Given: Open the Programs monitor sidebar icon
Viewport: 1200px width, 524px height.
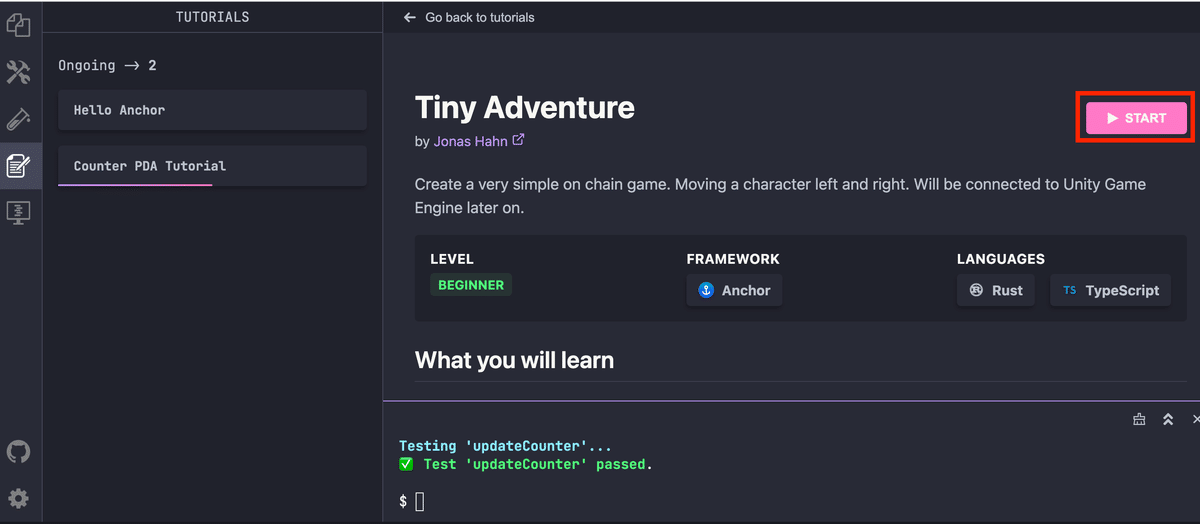Looking at the screenshot, I should point(18,212).
